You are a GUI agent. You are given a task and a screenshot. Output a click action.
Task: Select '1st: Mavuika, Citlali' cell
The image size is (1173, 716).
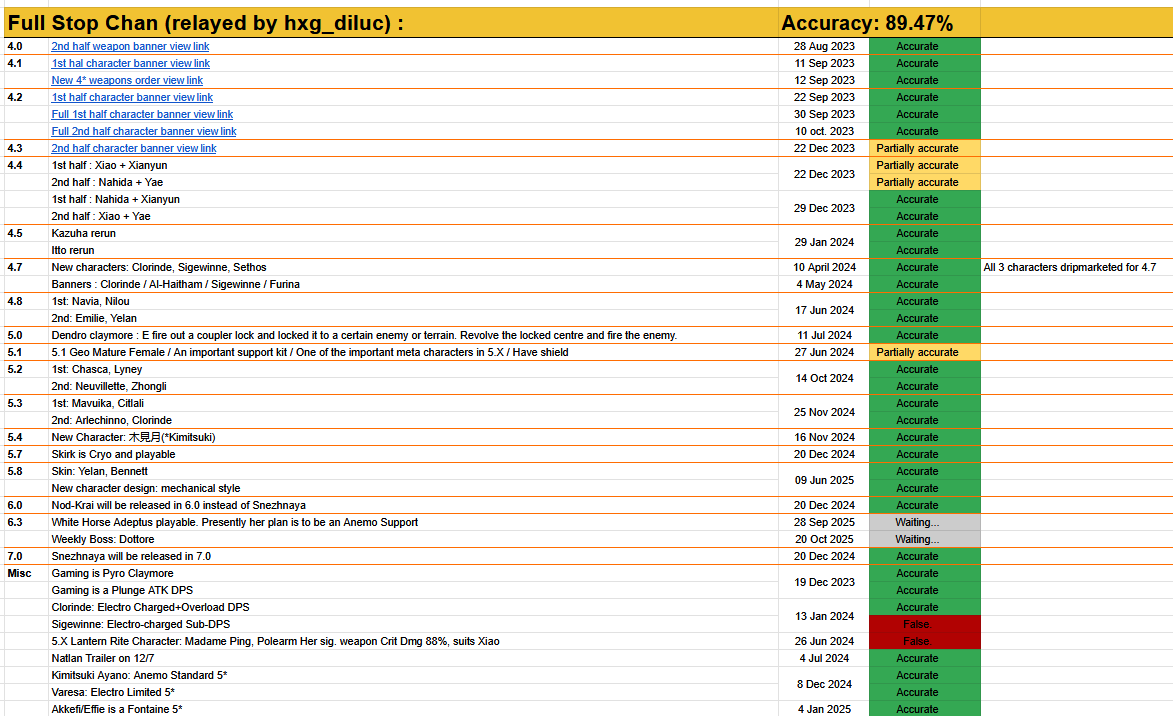click(x=413, y=403)
